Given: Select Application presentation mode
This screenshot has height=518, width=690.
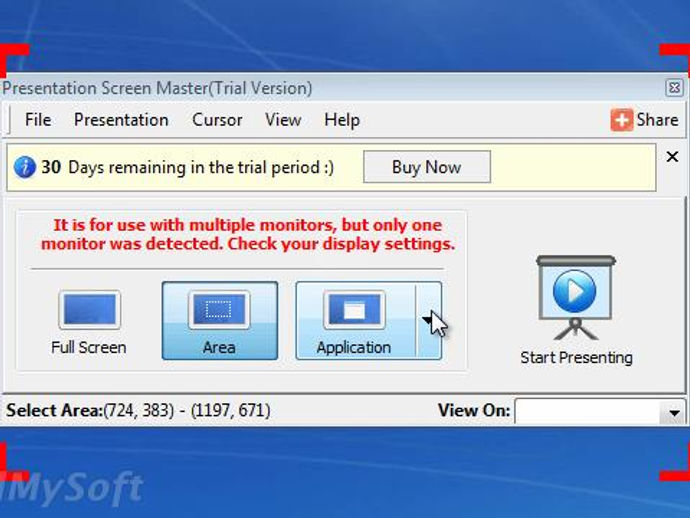Looking at the screenshot, I should (356, 321).
